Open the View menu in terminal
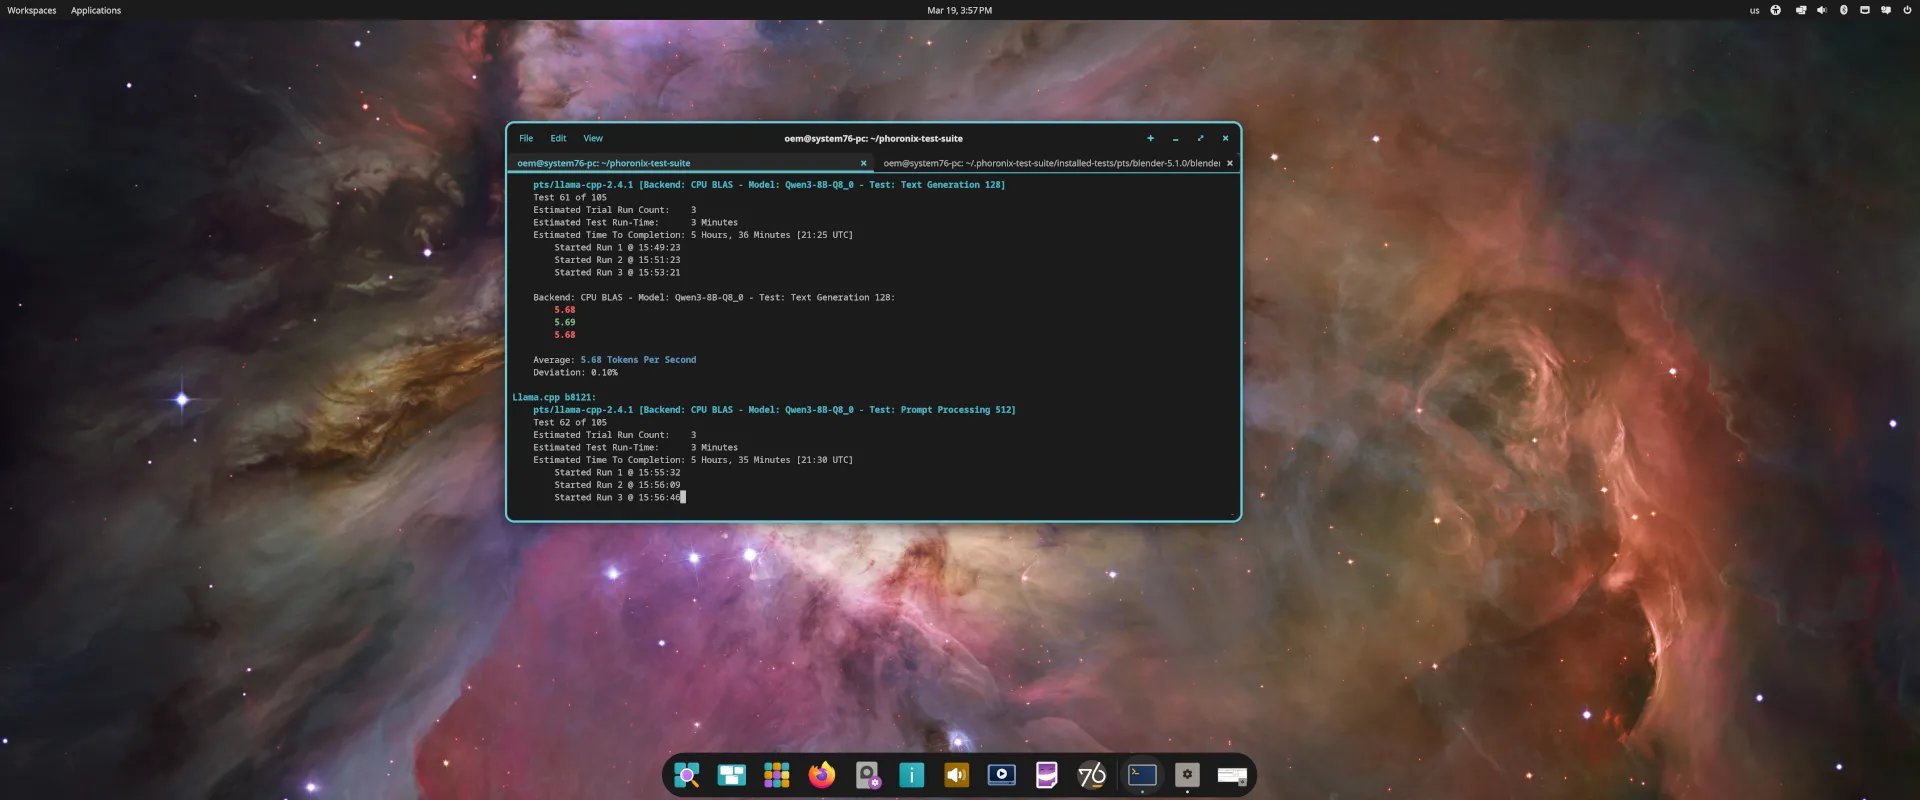The image size is (1920, 800). coord(593,139)
